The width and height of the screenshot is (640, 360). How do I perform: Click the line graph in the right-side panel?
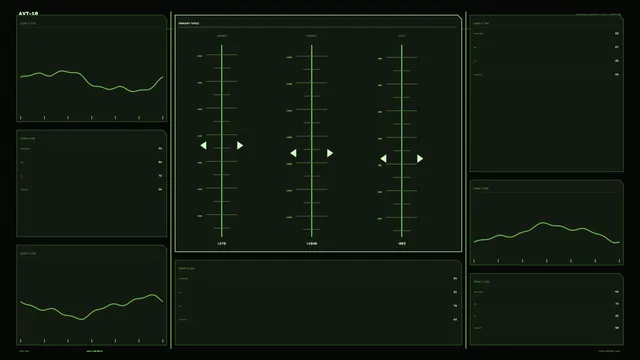[547, 233]
